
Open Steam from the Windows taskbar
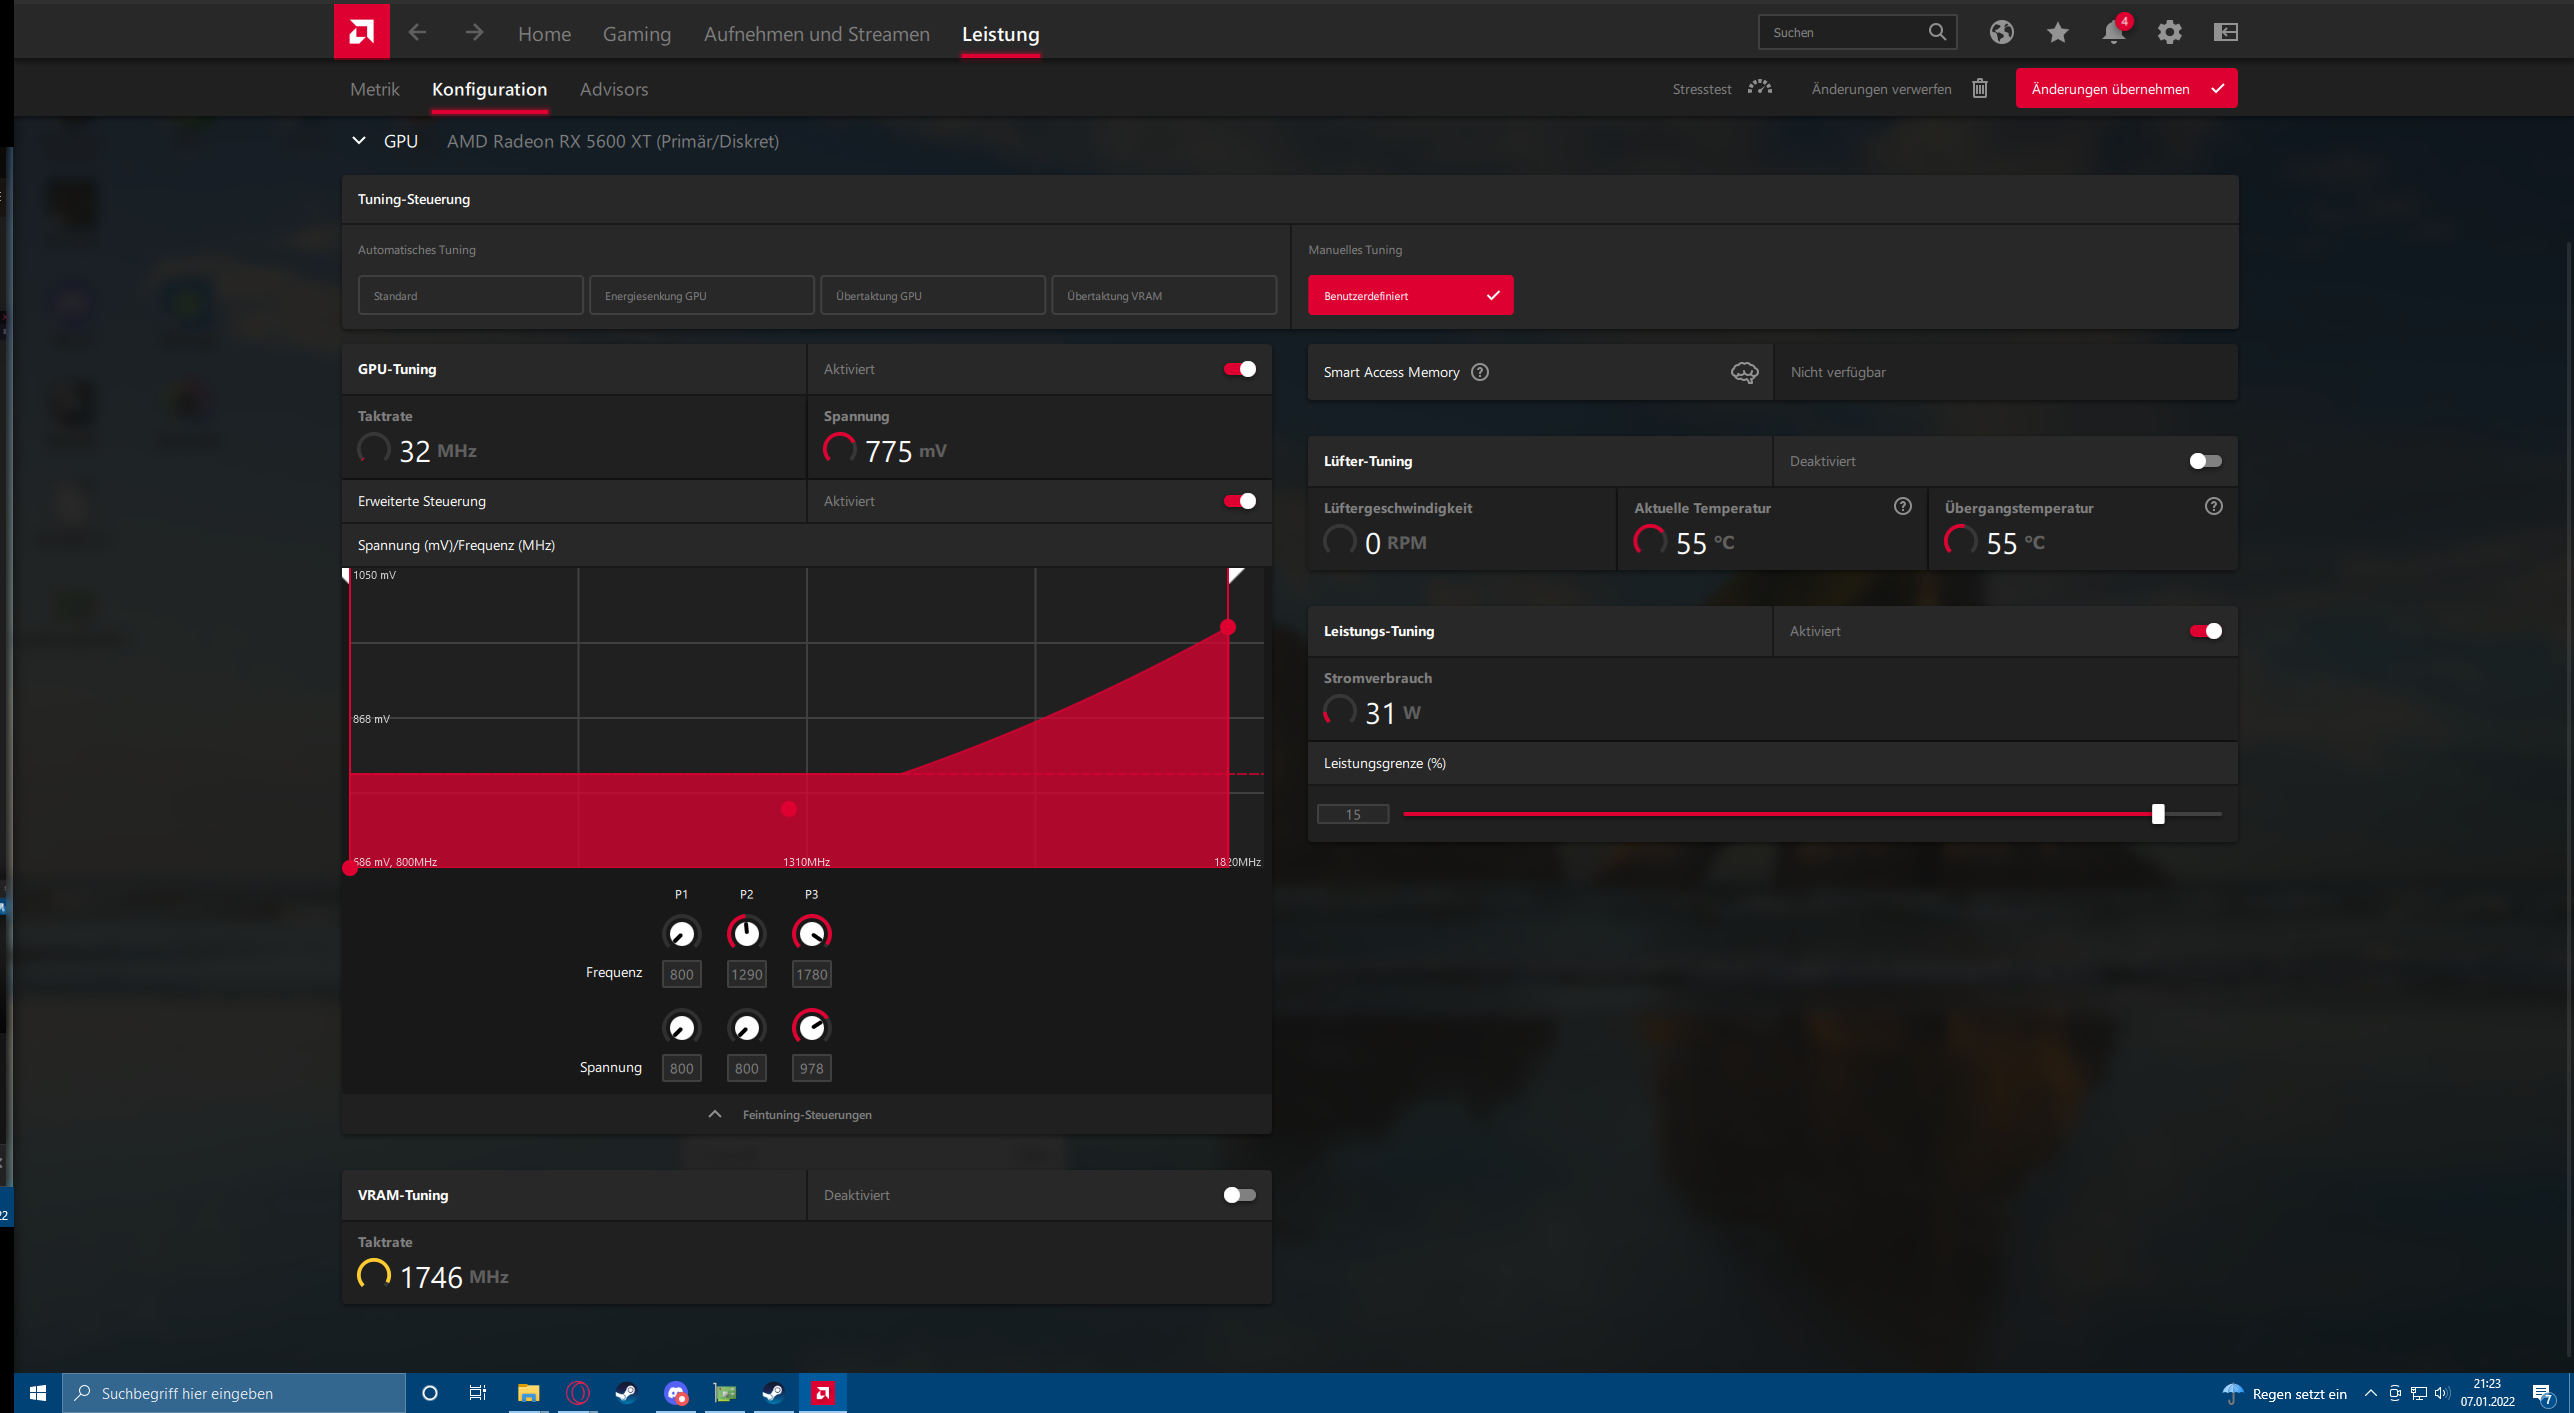tap(626, 1393)
